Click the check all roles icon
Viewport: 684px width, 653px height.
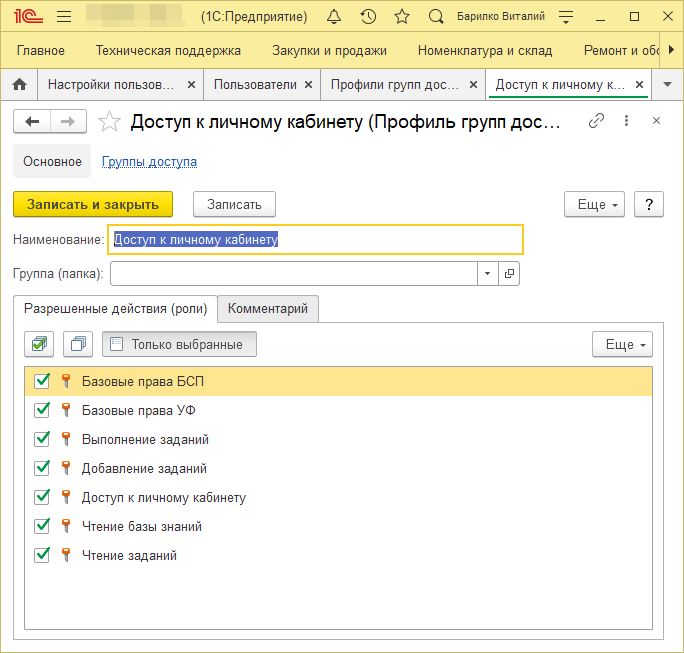point(40,344)
